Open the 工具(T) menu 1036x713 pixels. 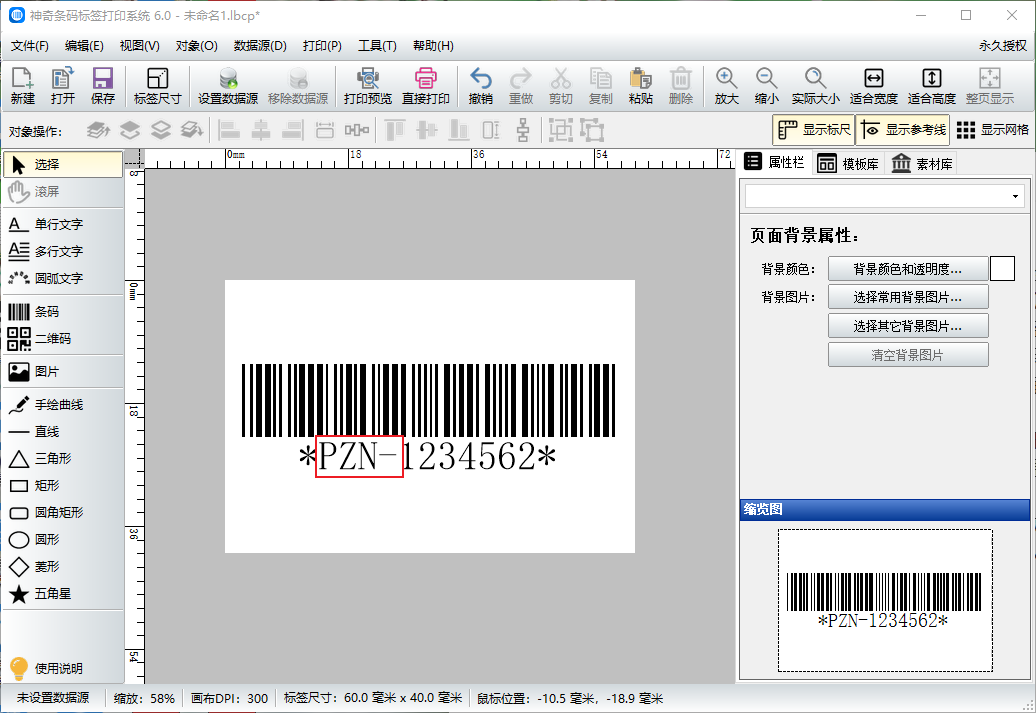(x=377, y=46)
